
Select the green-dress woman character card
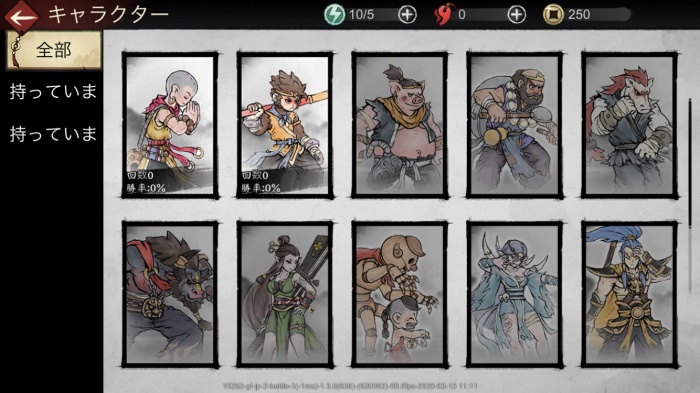click(x=285, y=294)
